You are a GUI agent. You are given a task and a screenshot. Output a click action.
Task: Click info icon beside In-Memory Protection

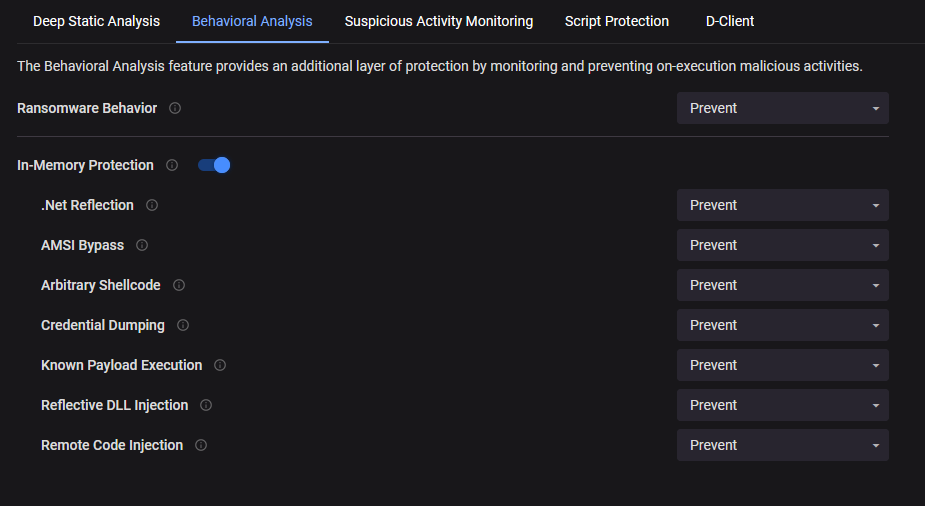tap(172, 165)
